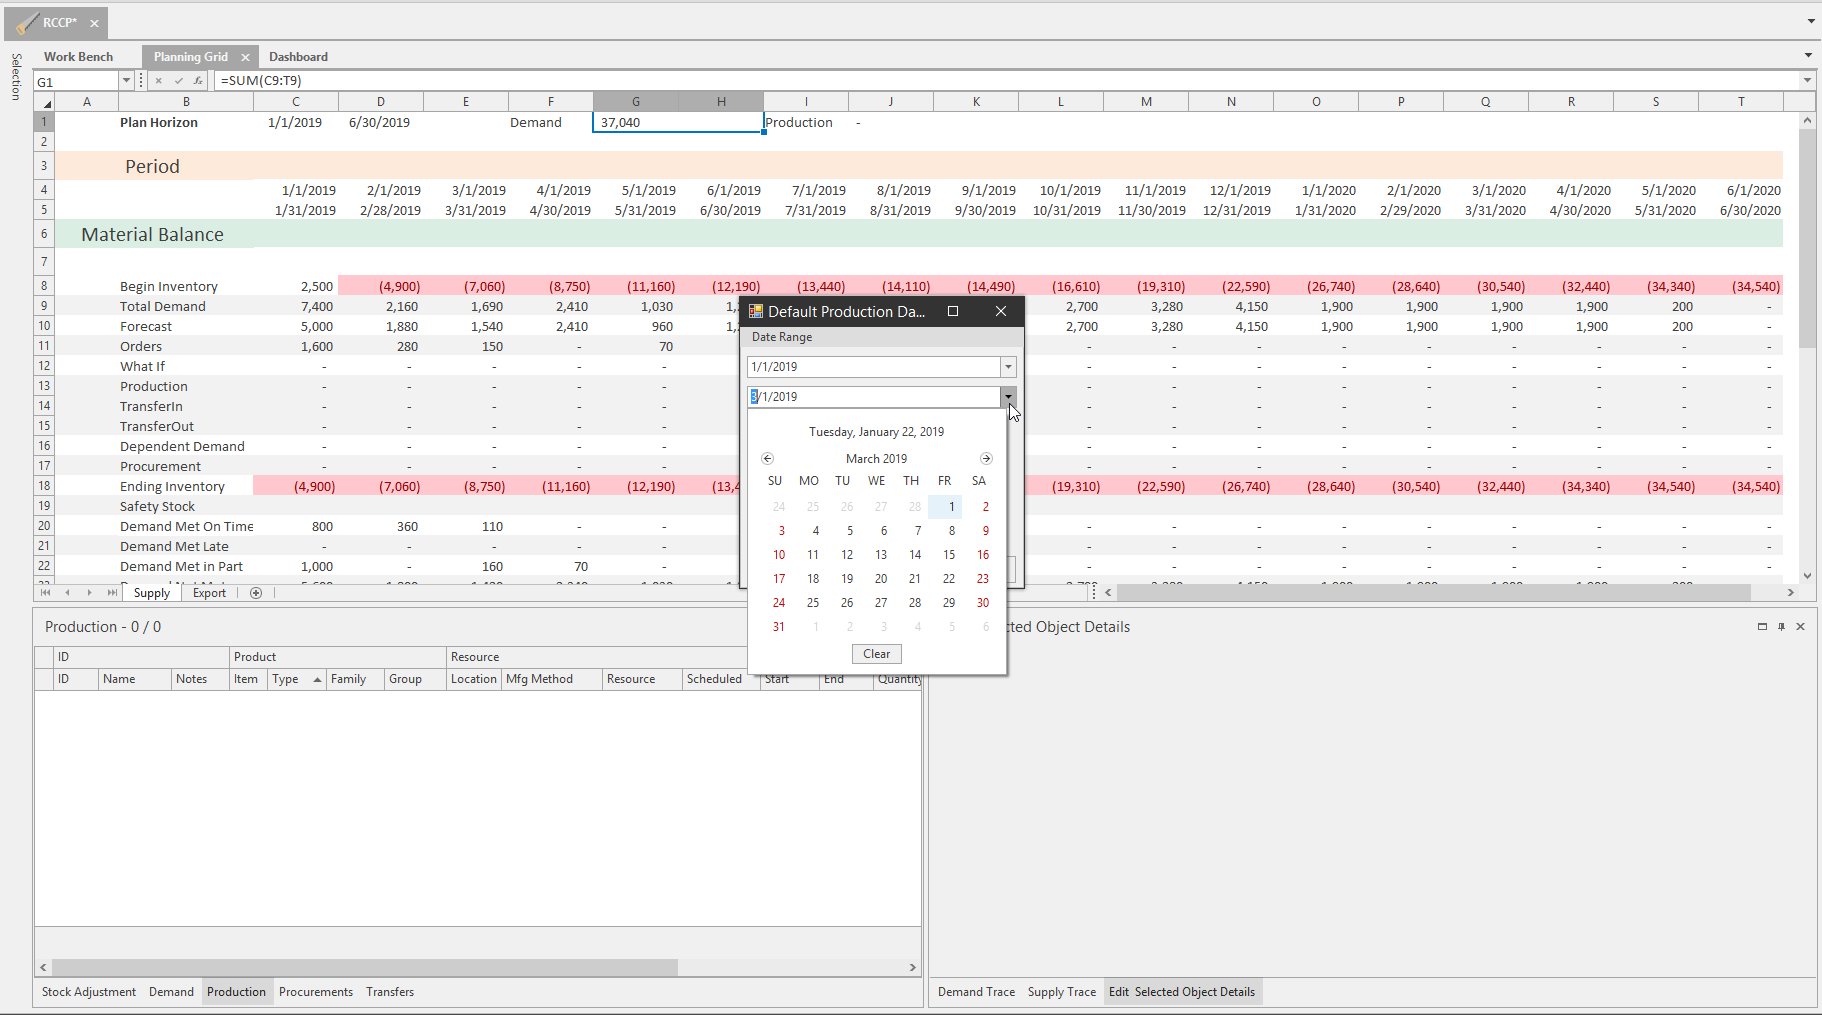Image resolution: width=1822 pixels, height=1015 pixels.
Task: Pin the Selected Object Details panel
Action: click(x=1781, y=627)
